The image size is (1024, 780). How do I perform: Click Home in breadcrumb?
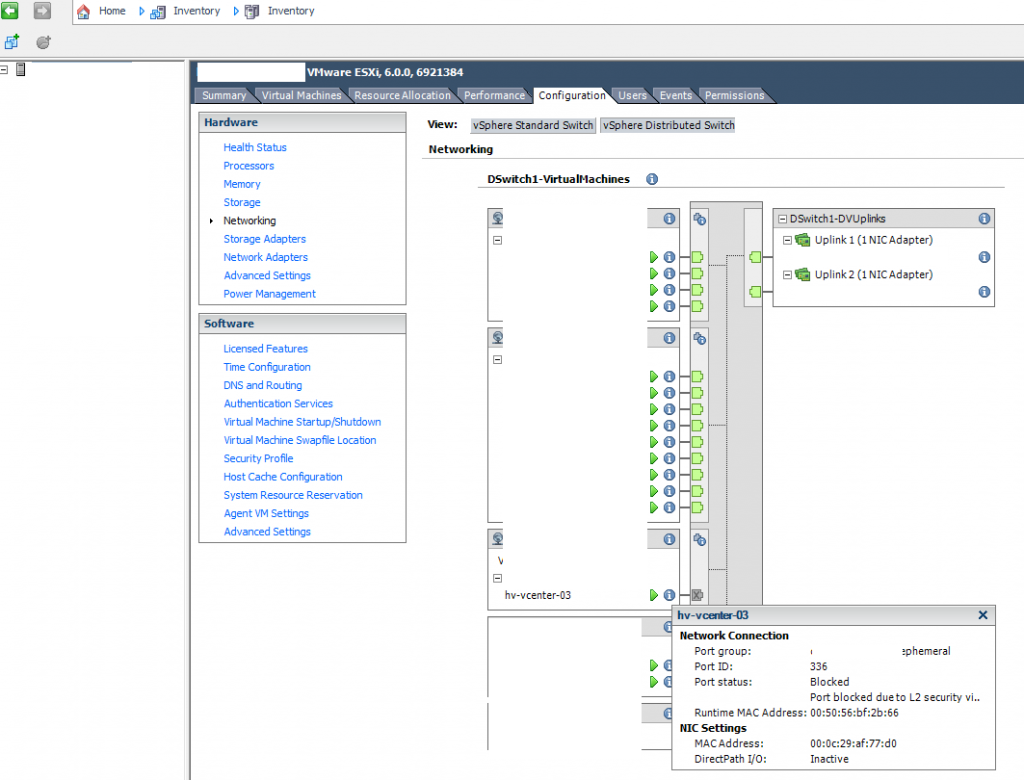click(x=112, y=11)
